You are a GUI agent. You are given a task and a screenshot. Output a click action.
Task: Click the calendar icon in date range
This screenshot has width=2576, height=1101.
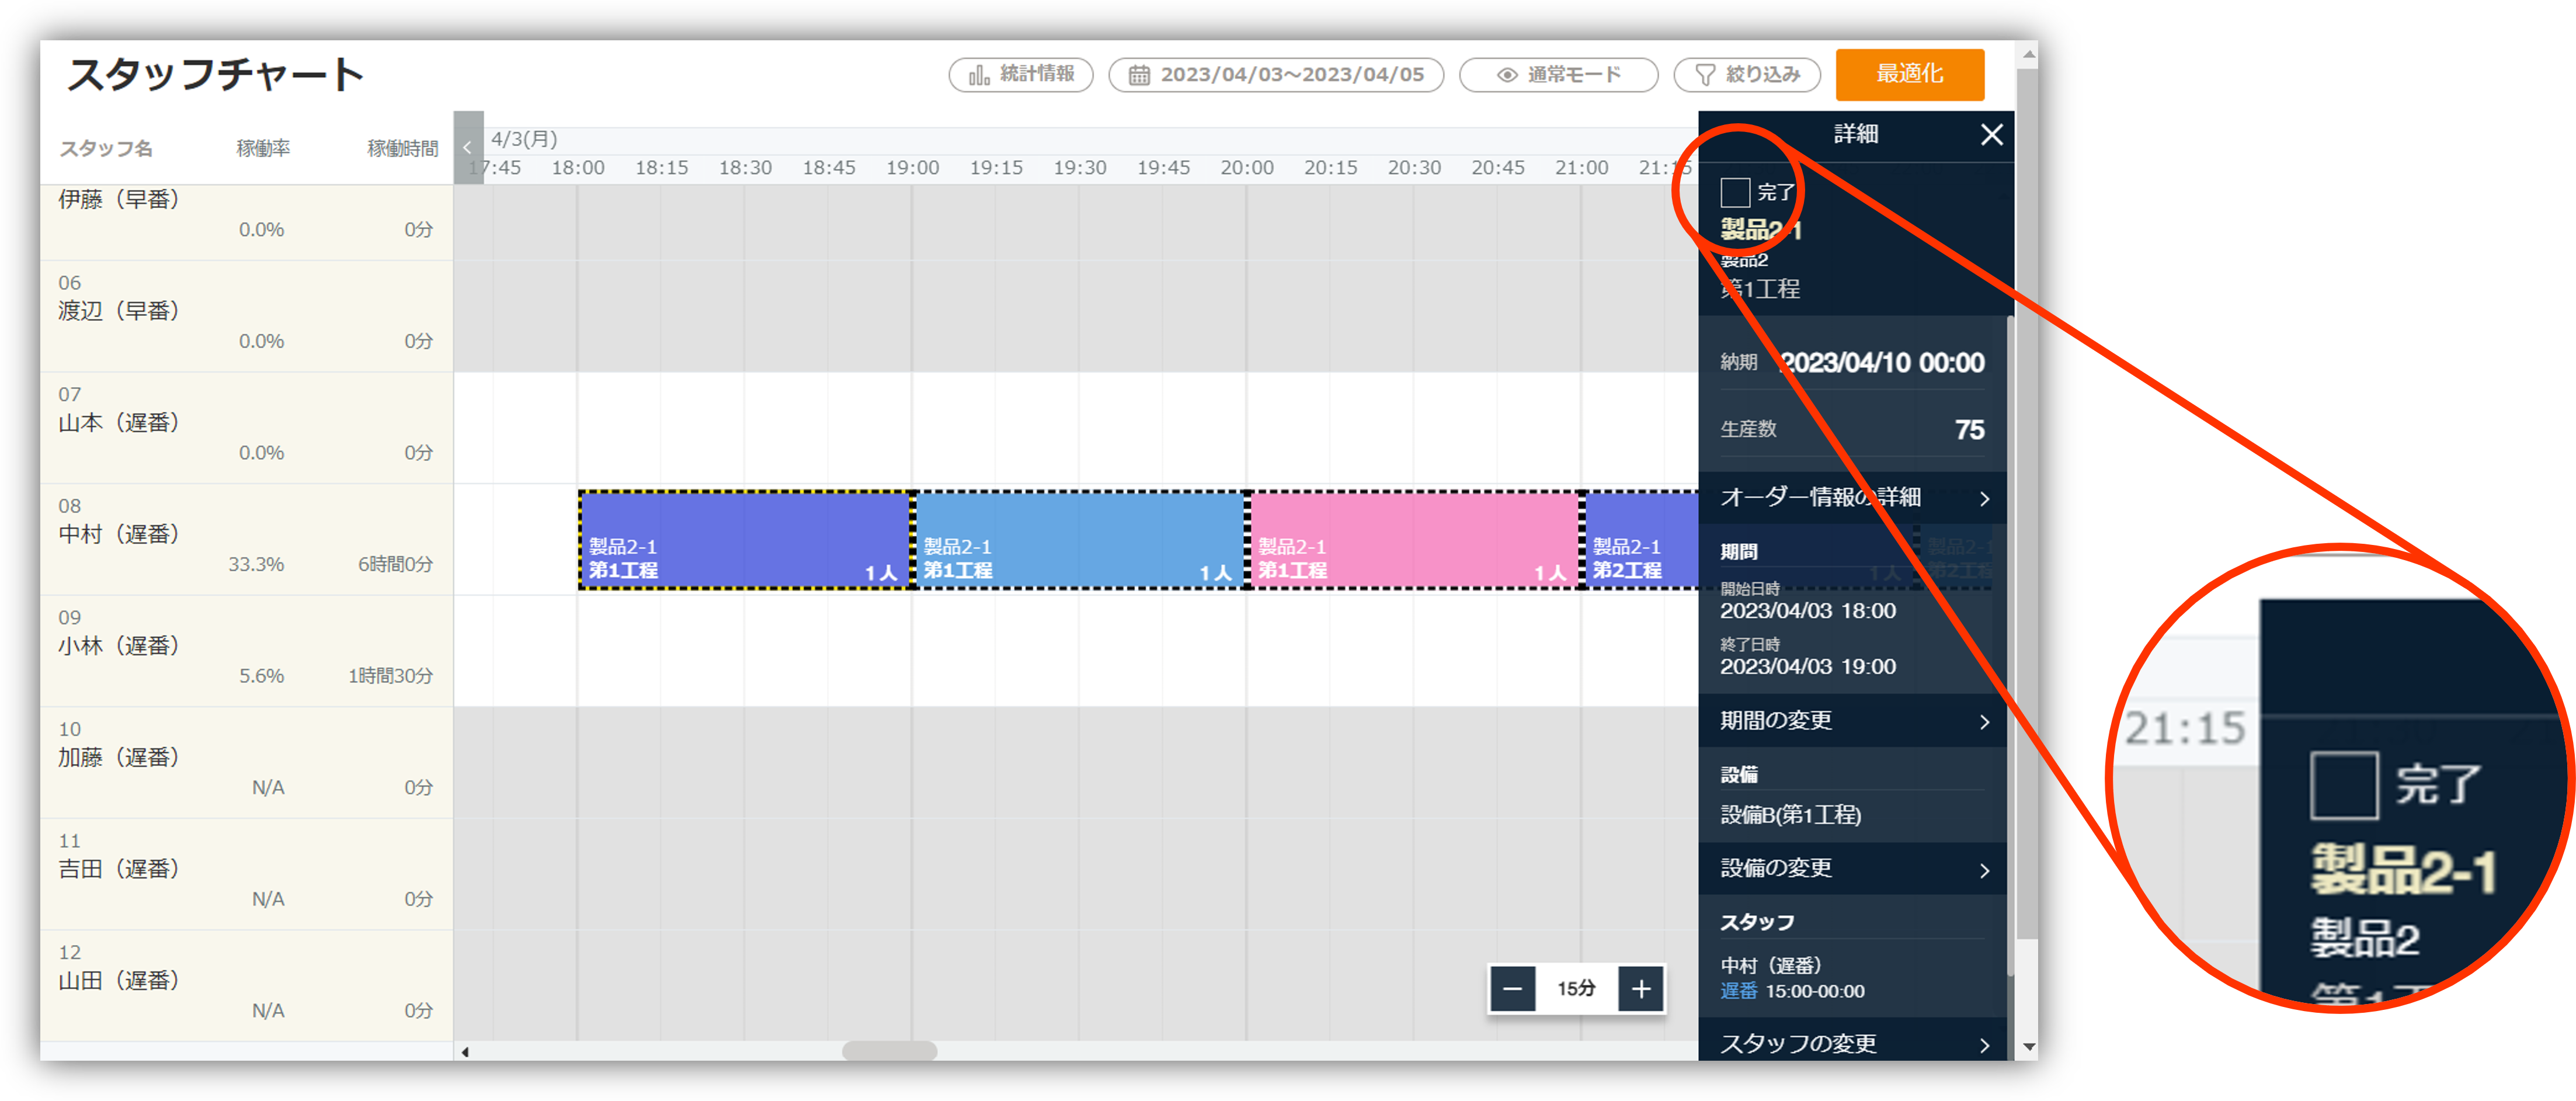click(1139, 75)
